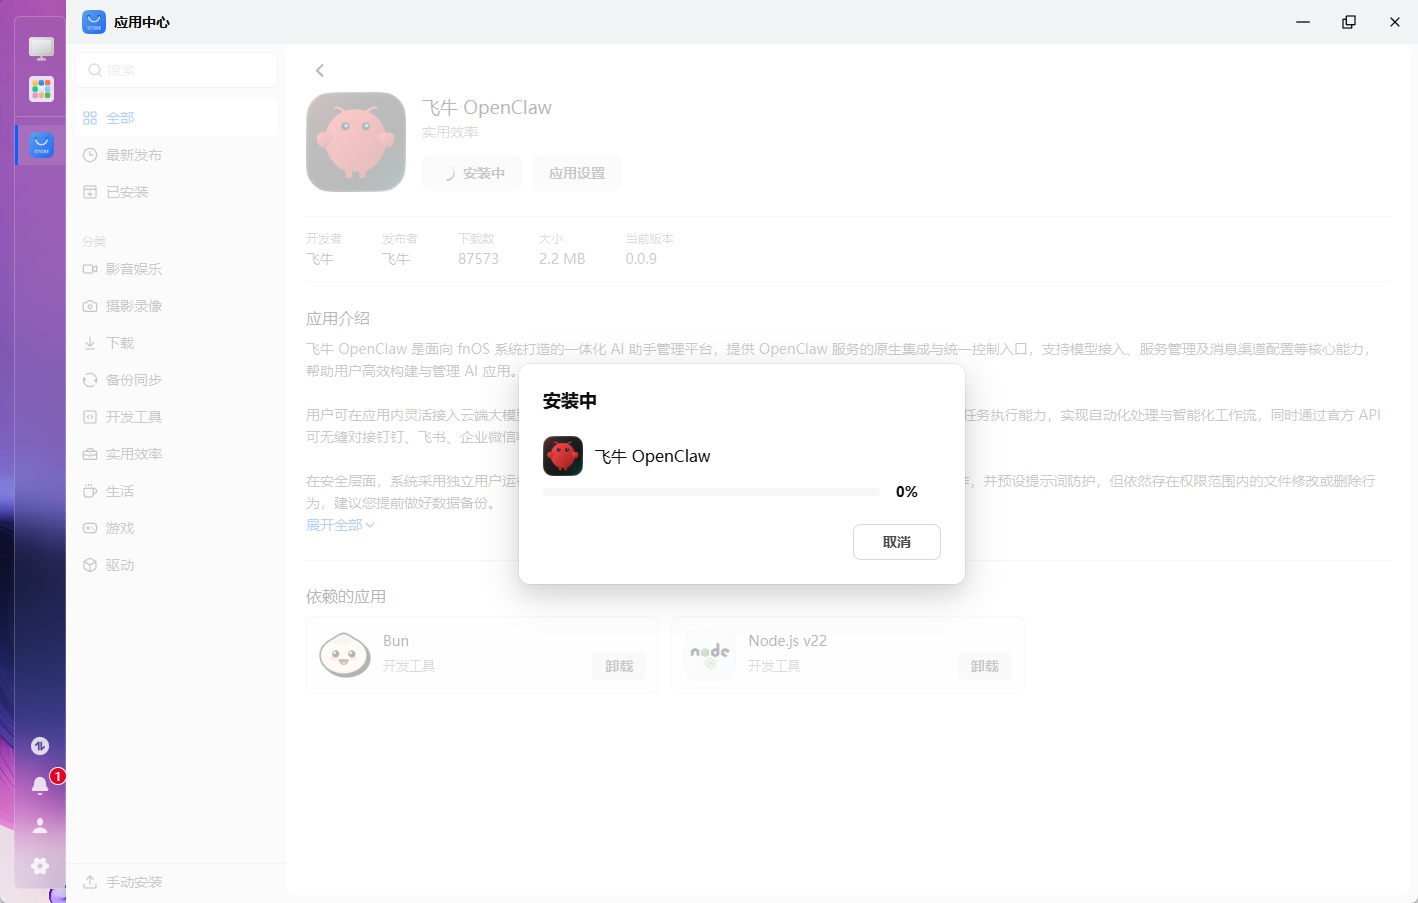Uninstall Node.js v22 dependency
This screenshot has width=1418, height=903.
pos(984,665)
